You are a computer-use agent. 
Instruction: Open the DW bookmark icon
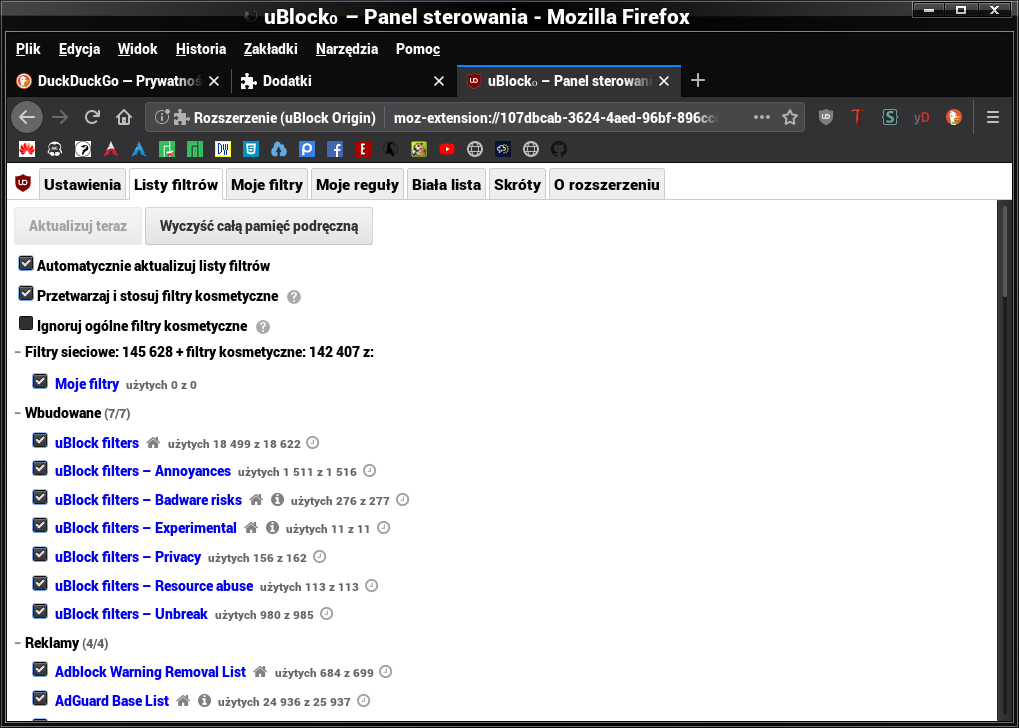click(x=223, y=150)
